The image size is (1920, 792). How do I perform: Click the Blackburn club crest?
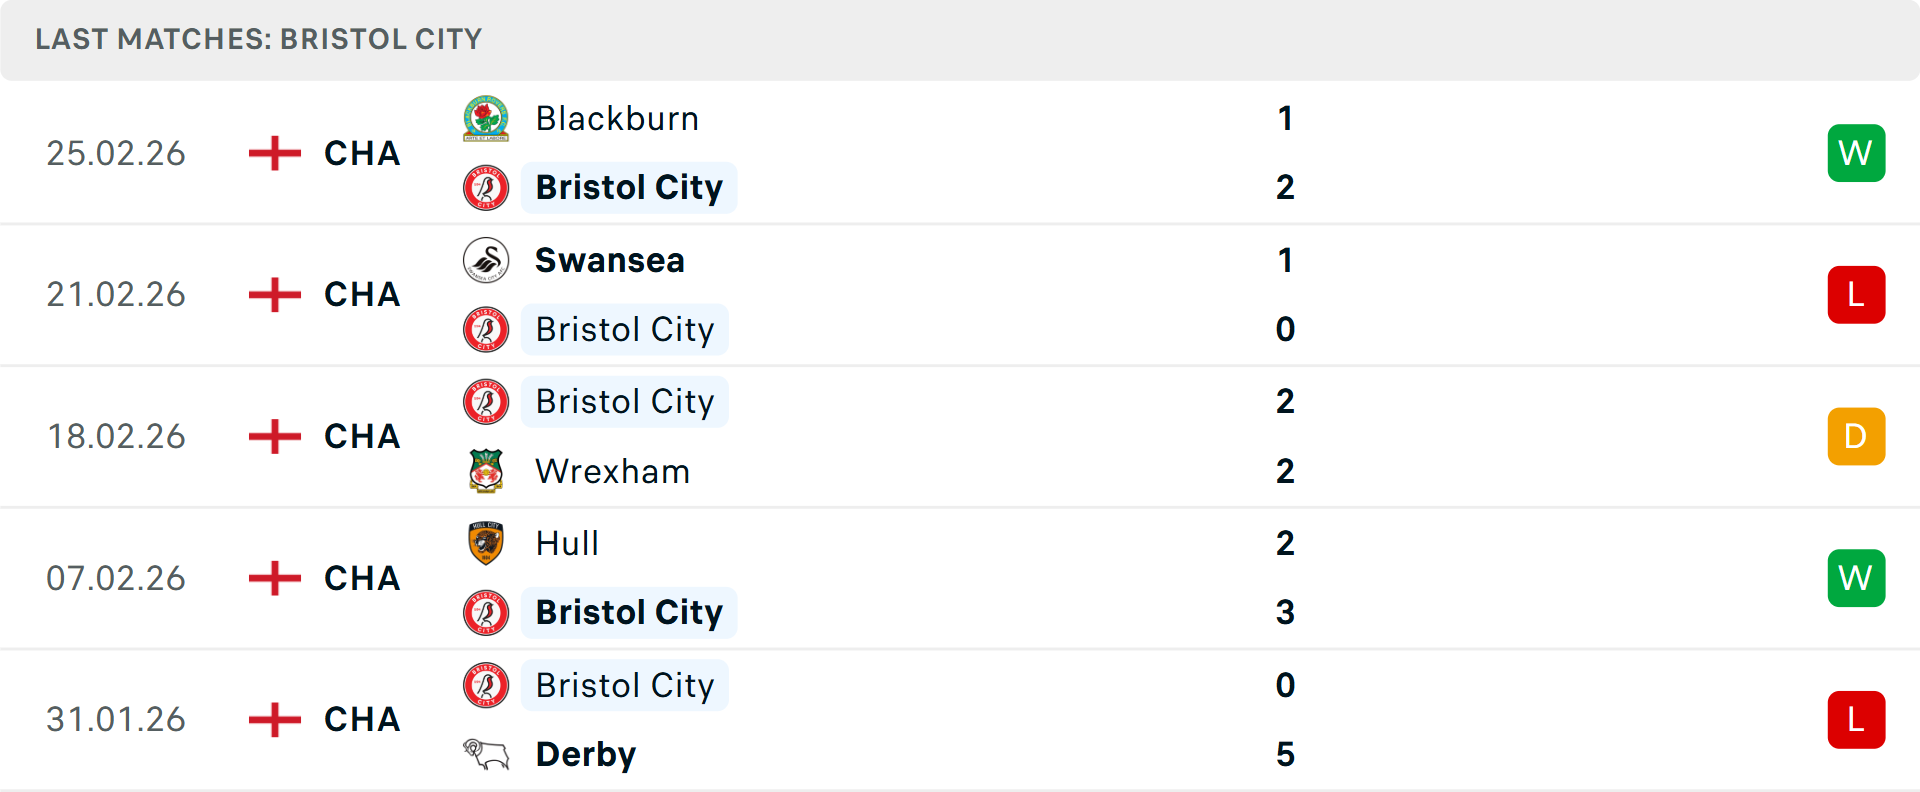point(486,117)
